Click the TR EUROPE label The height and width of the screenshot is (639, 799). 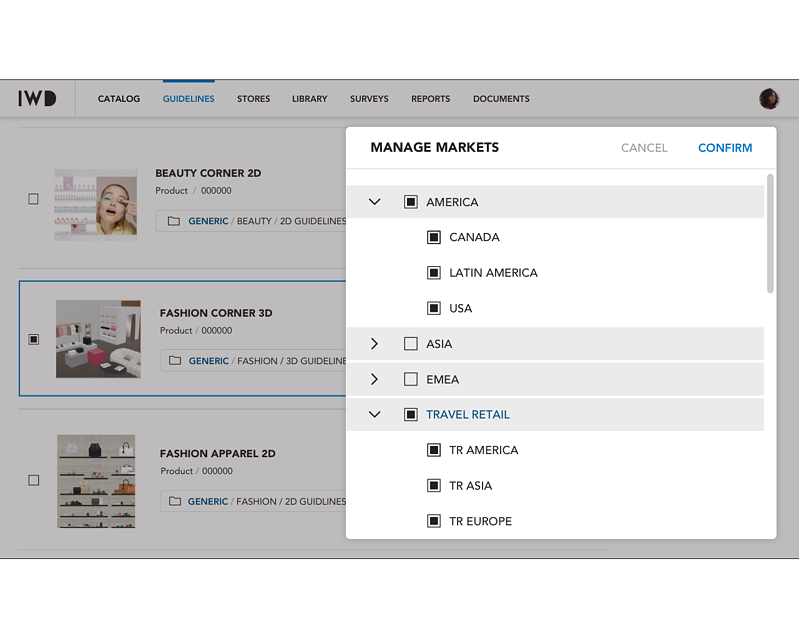[x=480, y=521]
